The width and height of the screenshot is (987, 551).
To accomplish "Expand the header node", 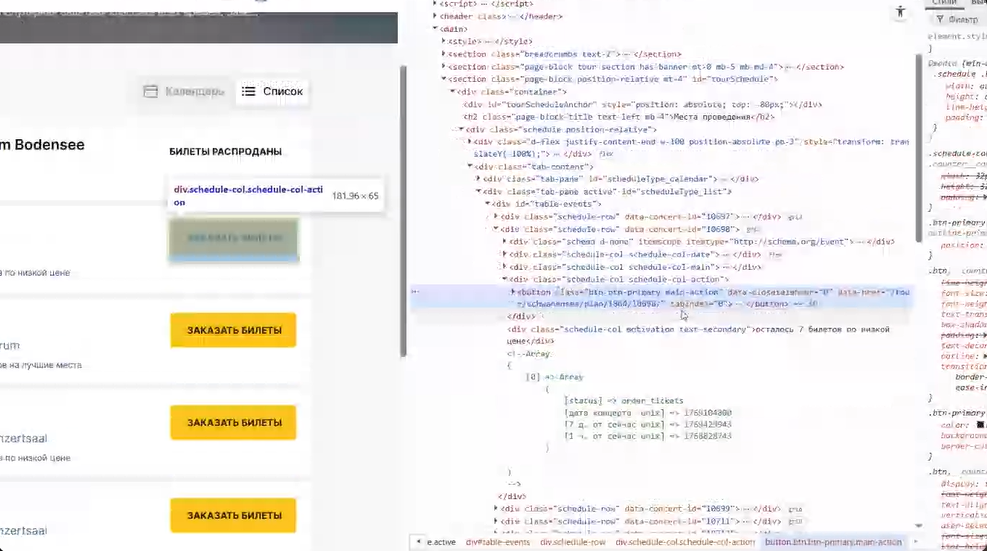I will pyautogui.click(x=435, y=16).
